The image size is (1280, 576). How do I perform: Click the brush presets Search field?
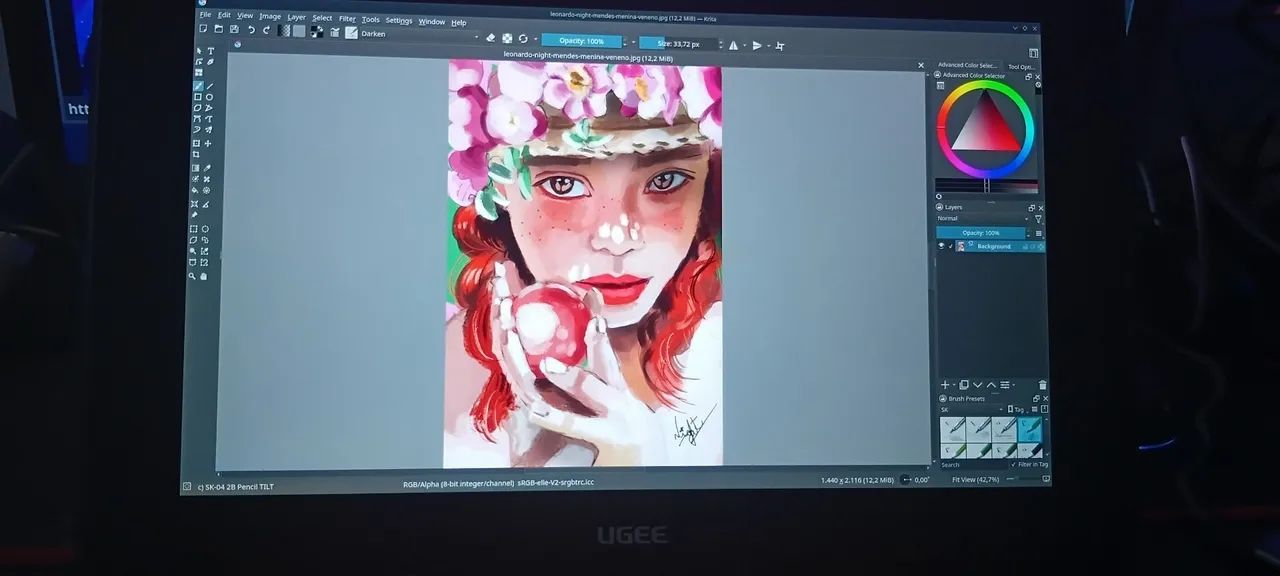974,465
